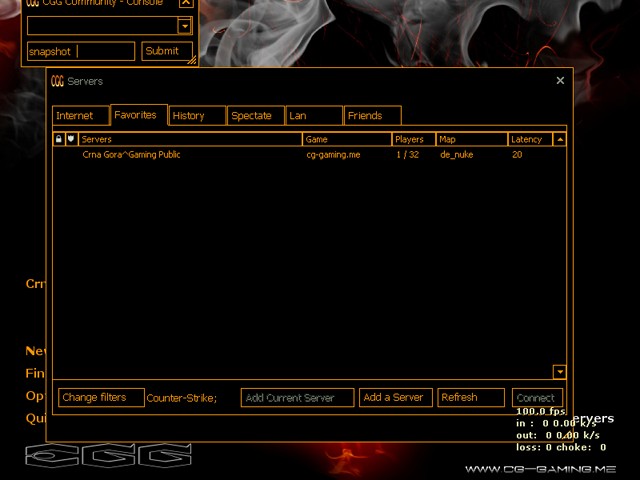The height and width of the screenshot is (480, 640).
Task: Connect to the selected server
Action: point(538,398)
